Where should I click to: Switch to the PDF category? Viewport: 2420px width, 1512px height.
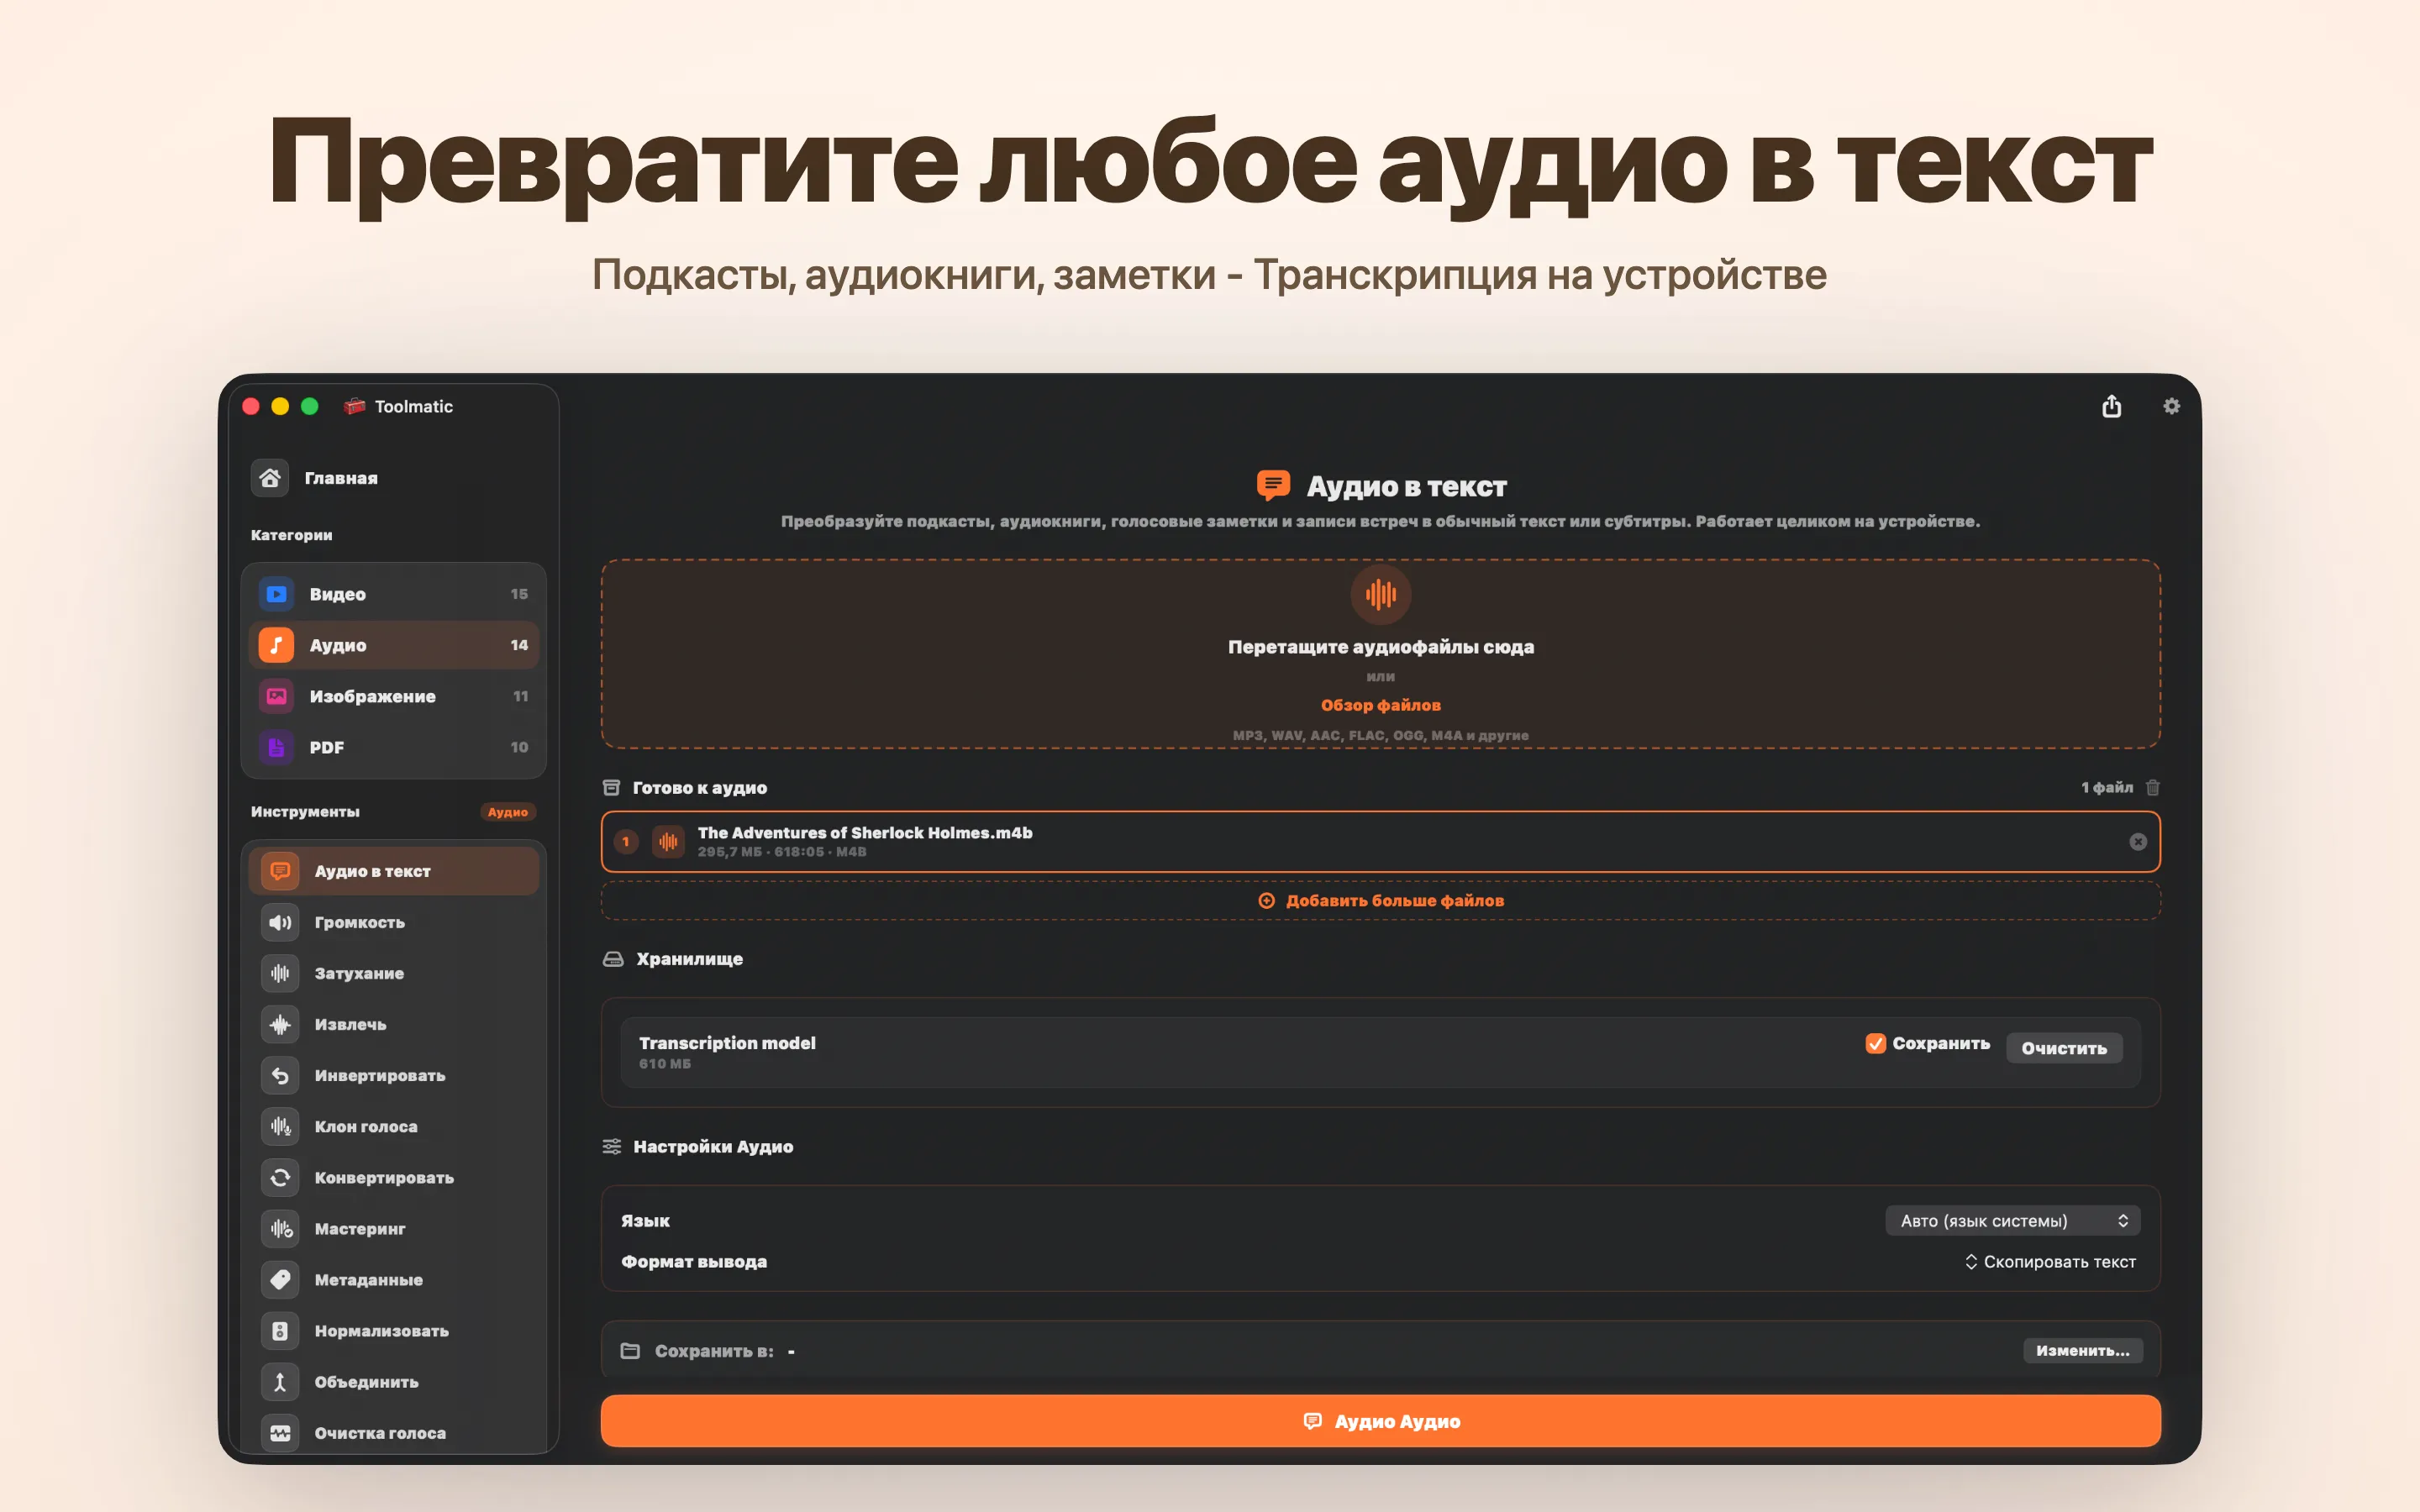click(x=393, y=747)
